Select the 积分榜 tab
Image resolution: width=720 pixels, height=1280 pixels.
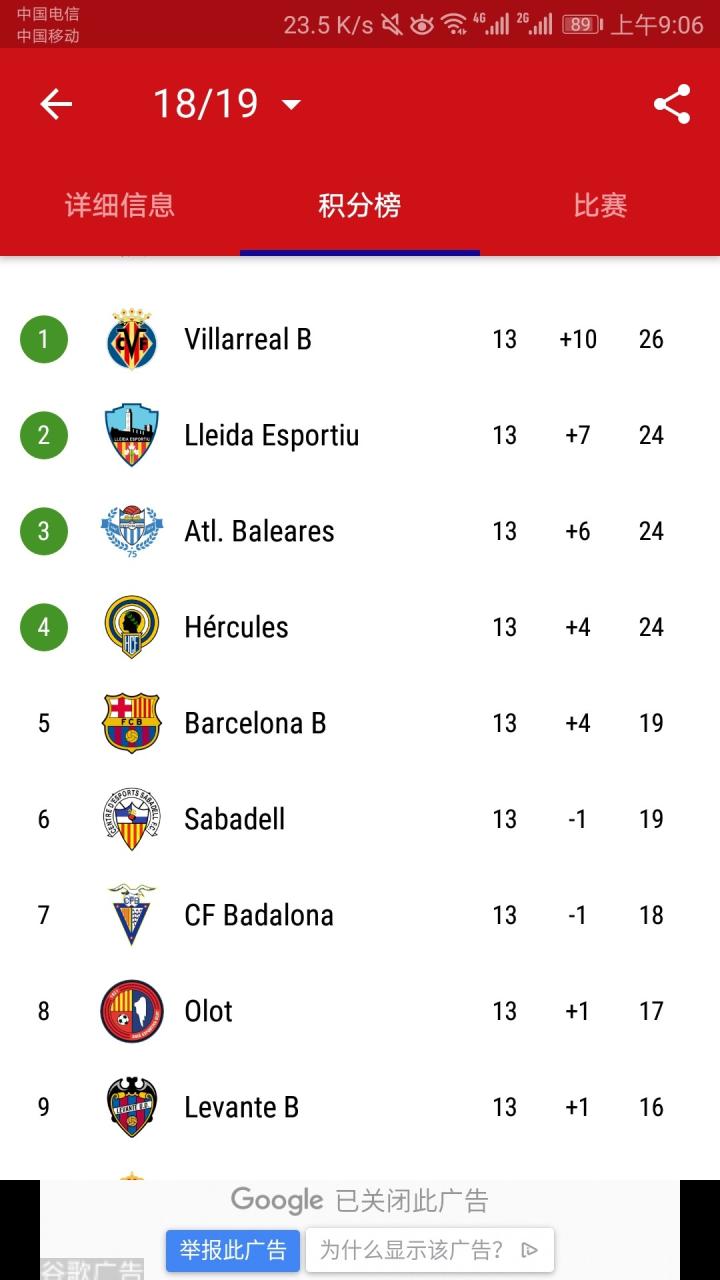point(360,206)
